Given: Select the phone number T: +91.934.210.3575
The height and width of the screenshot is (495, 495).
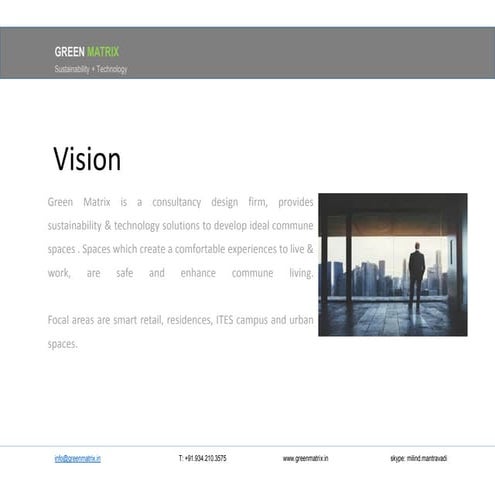Looking at the screenshot, I should click(203, 458).
